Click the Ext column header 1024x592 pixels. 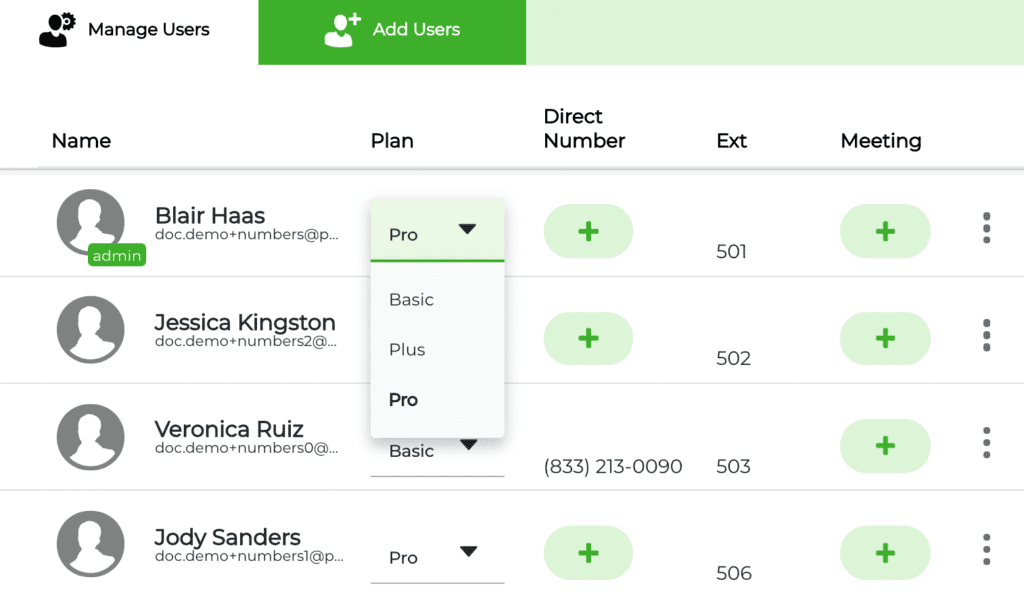[731, 141]
